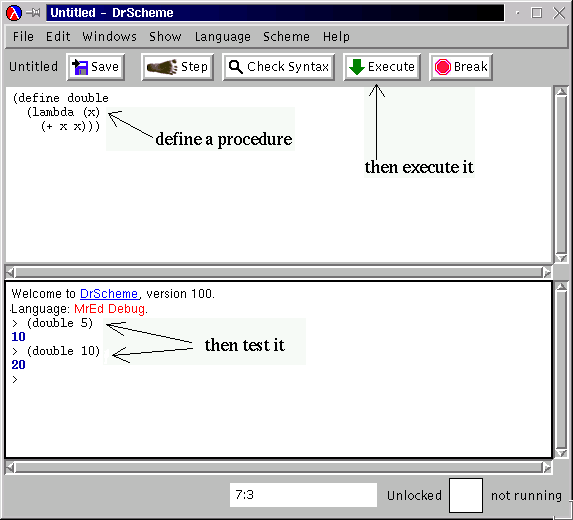Click the pin icon in title bar
The height and width of the screenshot is (520, 573).
tap(34, 13)
